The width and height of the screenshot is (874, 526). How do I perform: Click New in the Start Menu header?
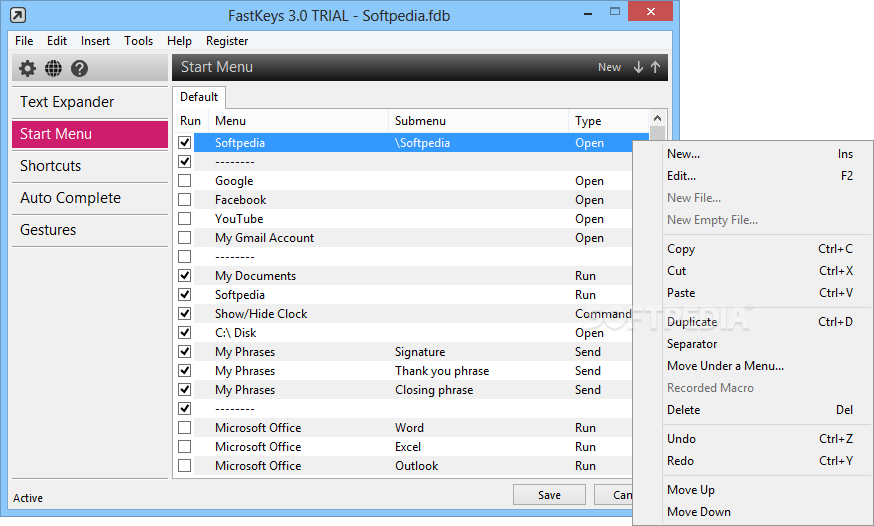pyautogui.click(x=609, y=67)
